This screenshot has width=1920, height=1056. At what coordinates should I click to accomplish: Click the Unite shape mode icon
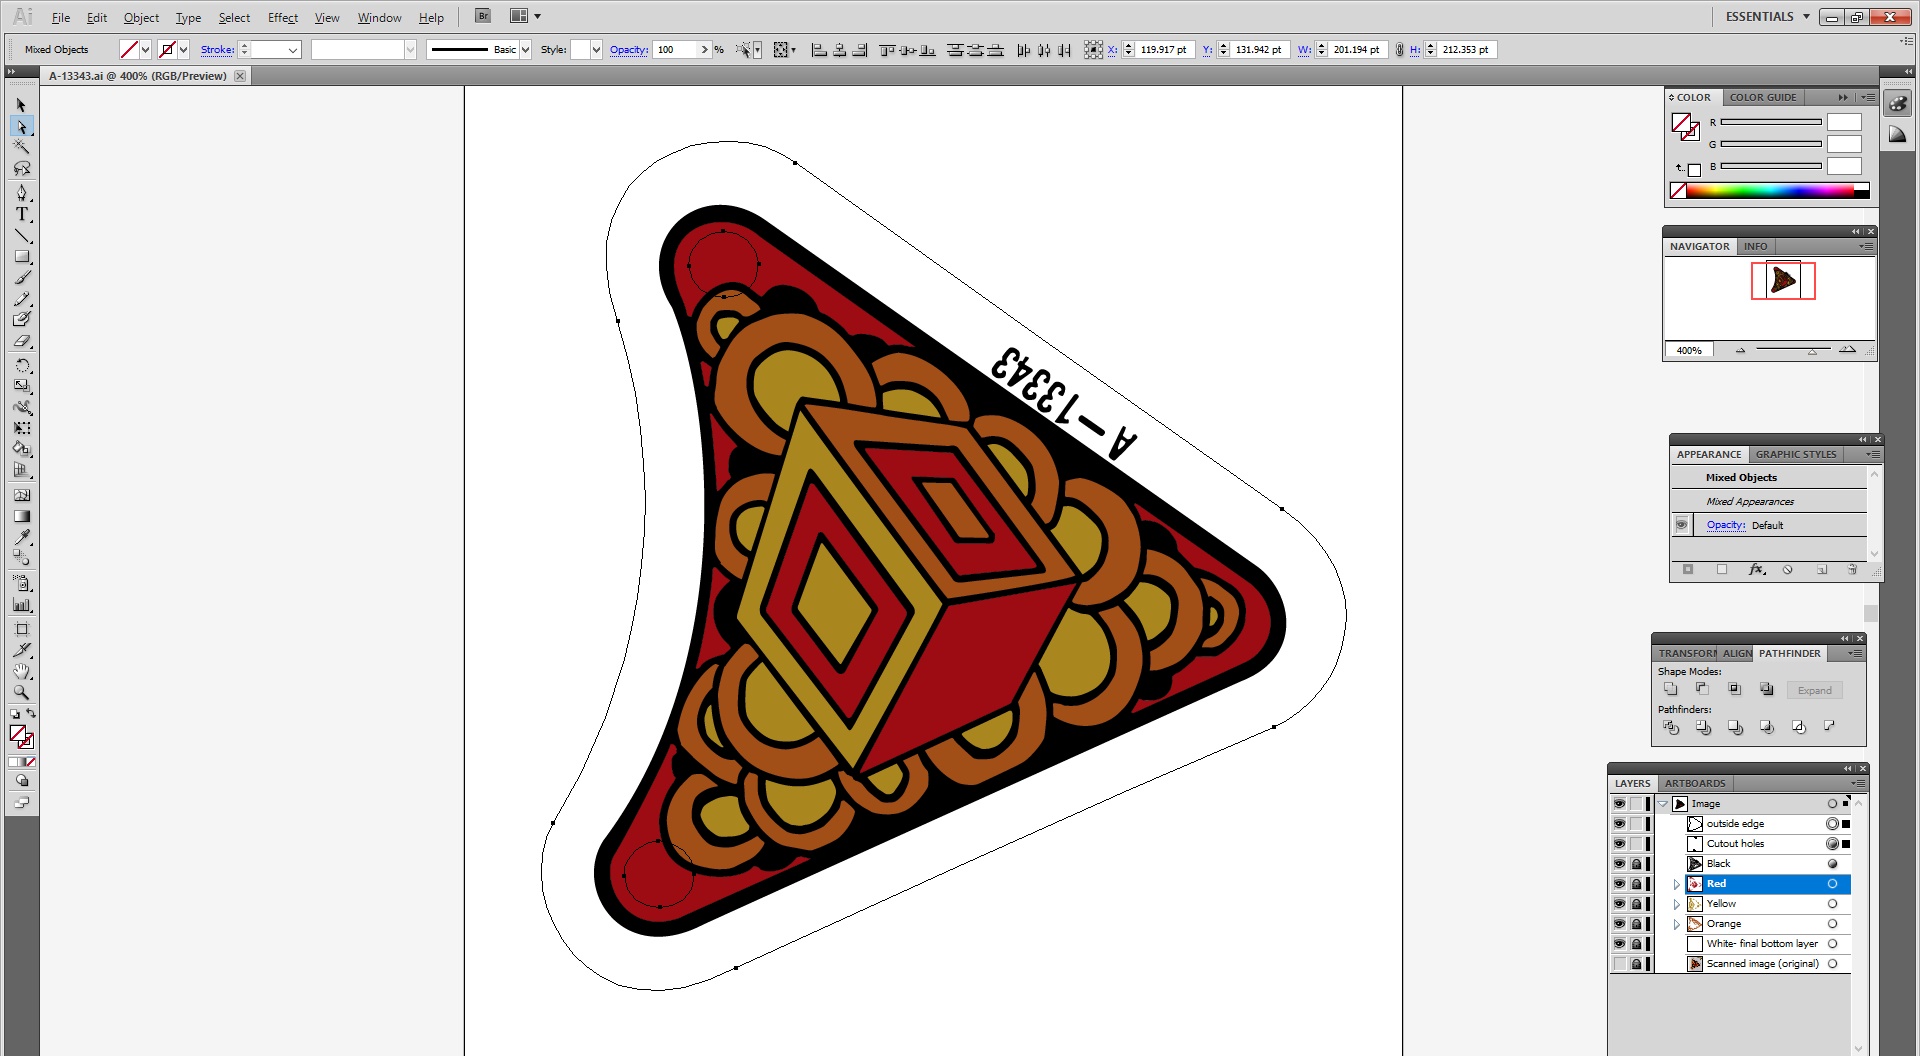1670,689
